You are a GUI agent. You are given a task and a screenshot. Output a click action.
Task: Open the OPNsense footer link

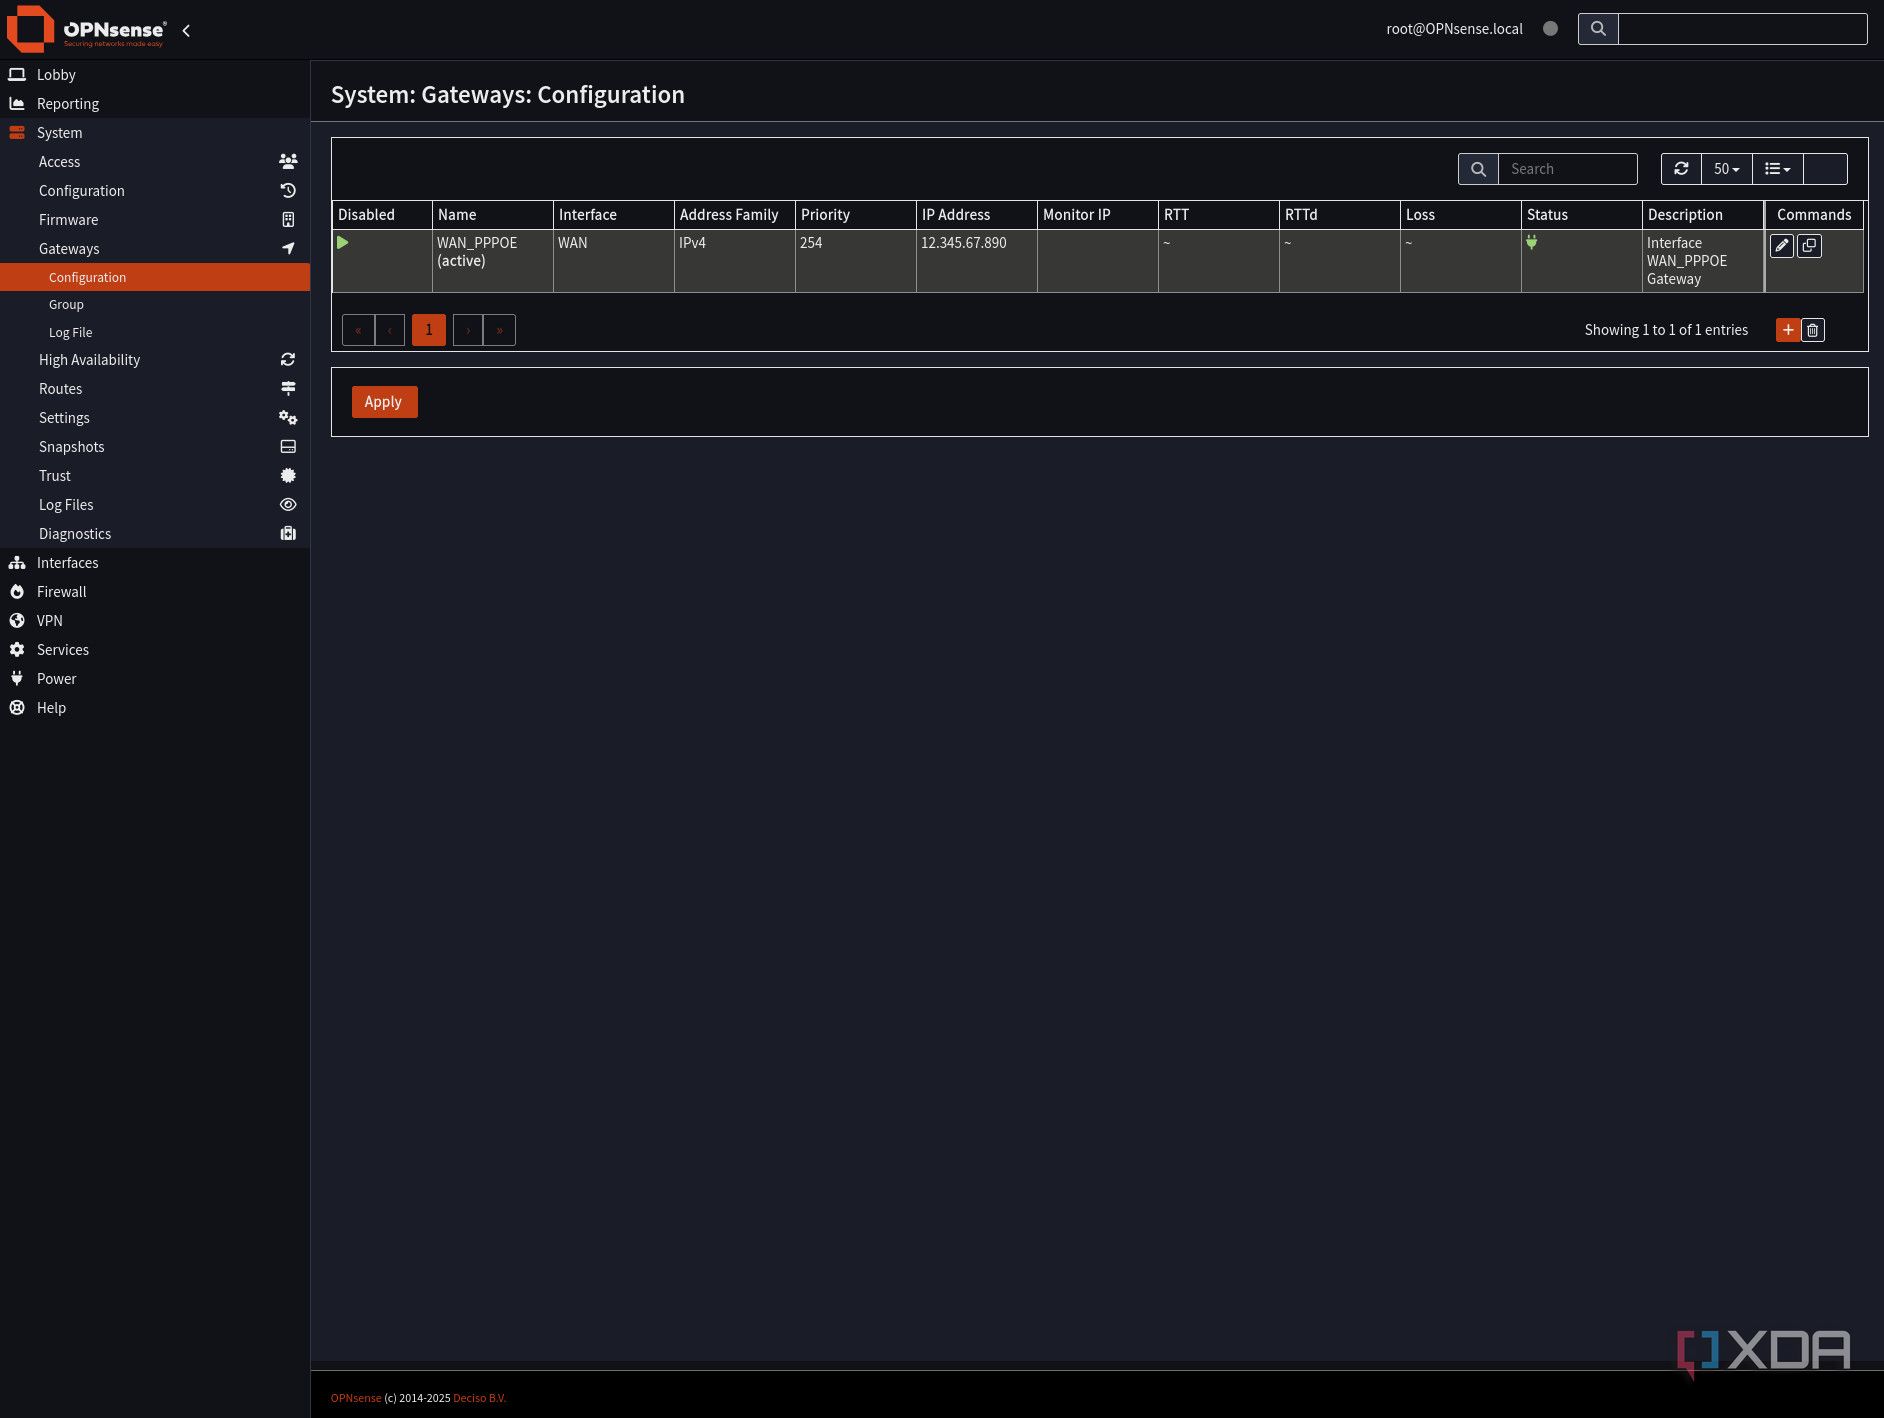click(356, 1398)
